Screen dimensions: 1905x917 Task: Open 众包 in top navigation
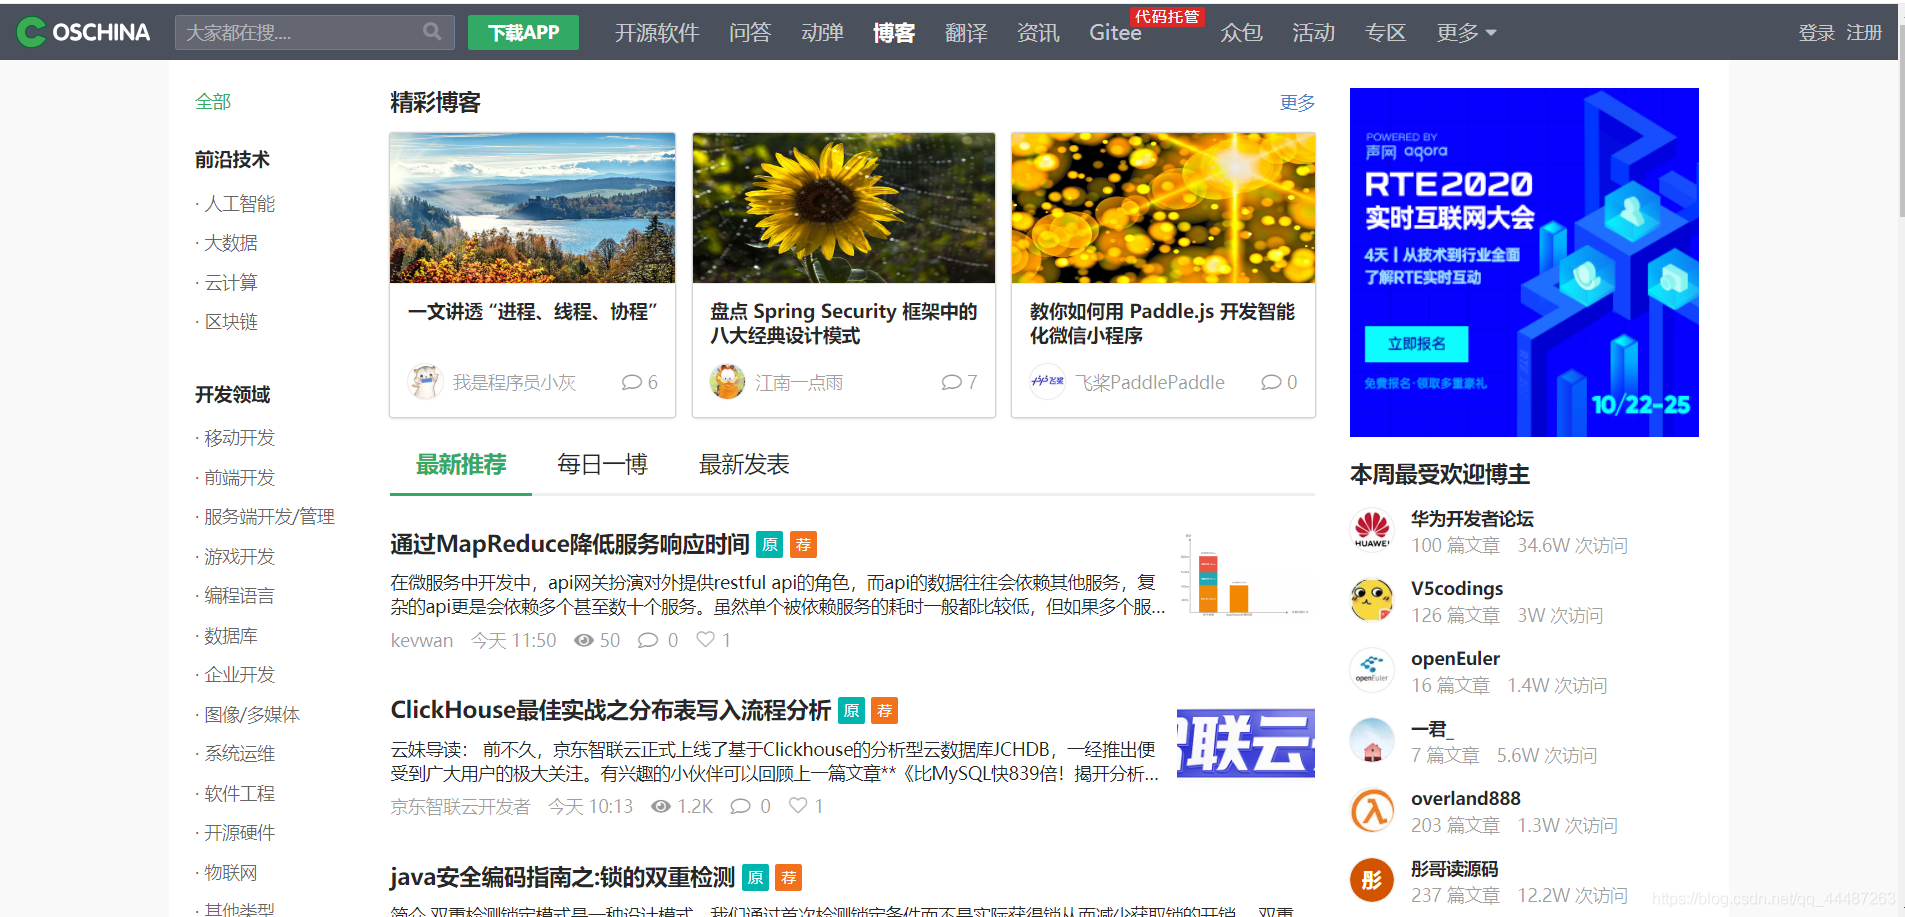(1242, 33)
